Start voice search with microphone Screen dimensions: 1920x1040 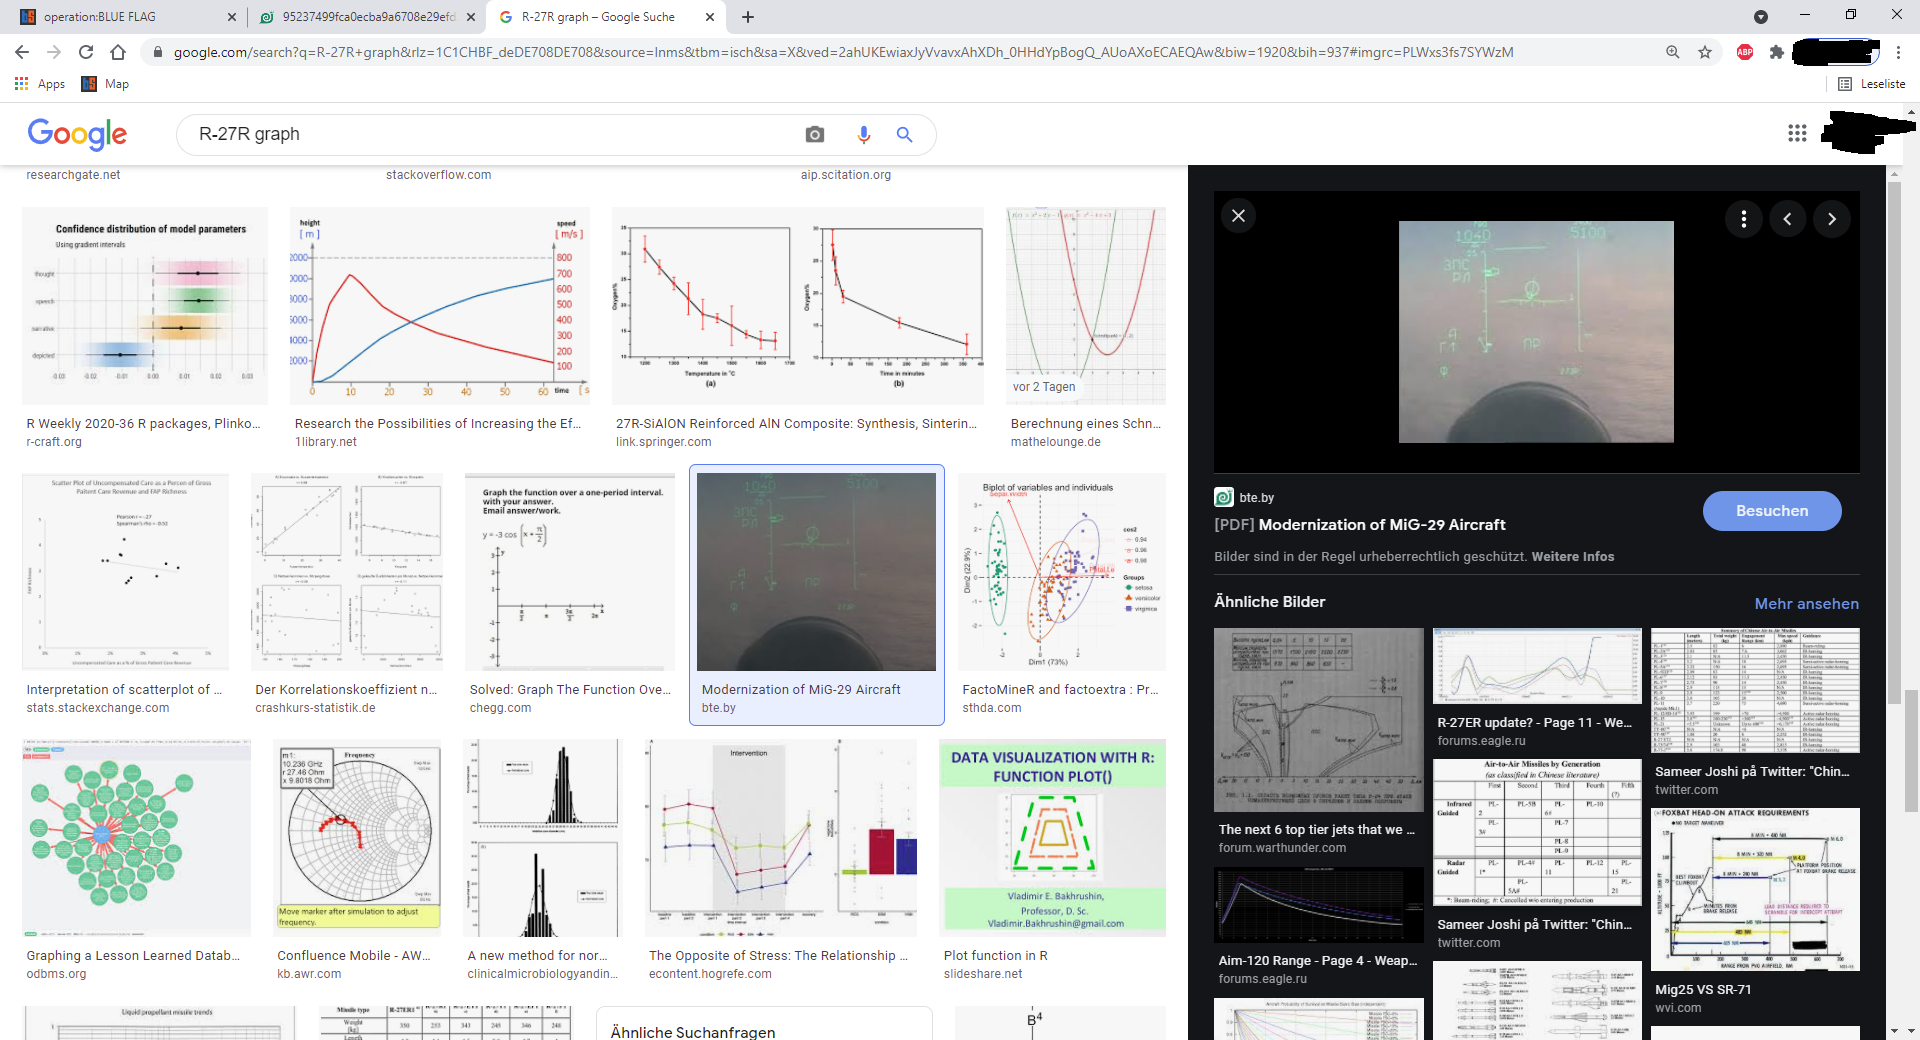coord(864,134)
